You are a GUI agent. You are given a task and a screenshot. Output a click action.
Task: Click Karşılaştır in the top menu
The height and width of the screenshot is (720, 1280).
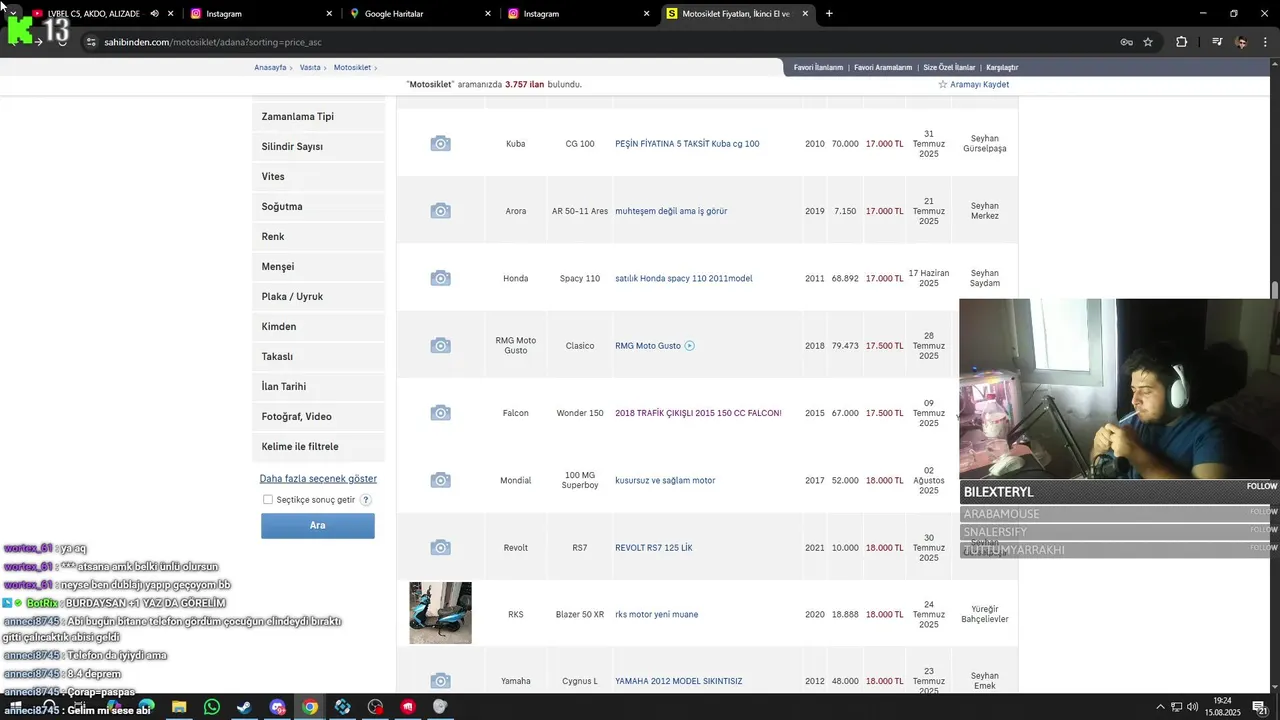point(1002,68)
